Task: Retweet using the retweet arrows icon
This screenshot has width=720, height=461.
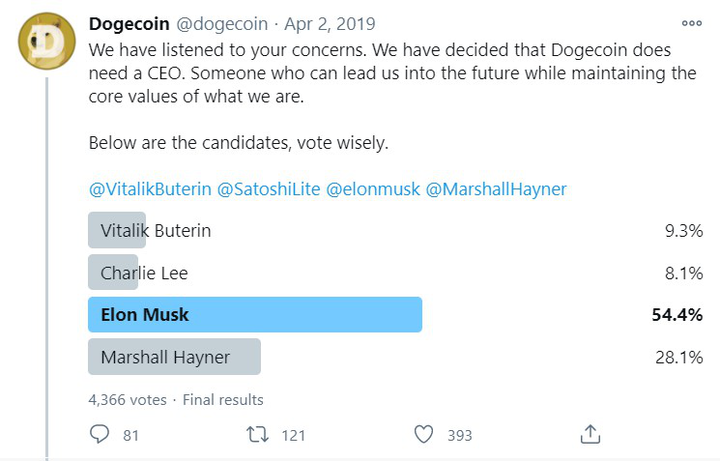Action: [257, 434]
